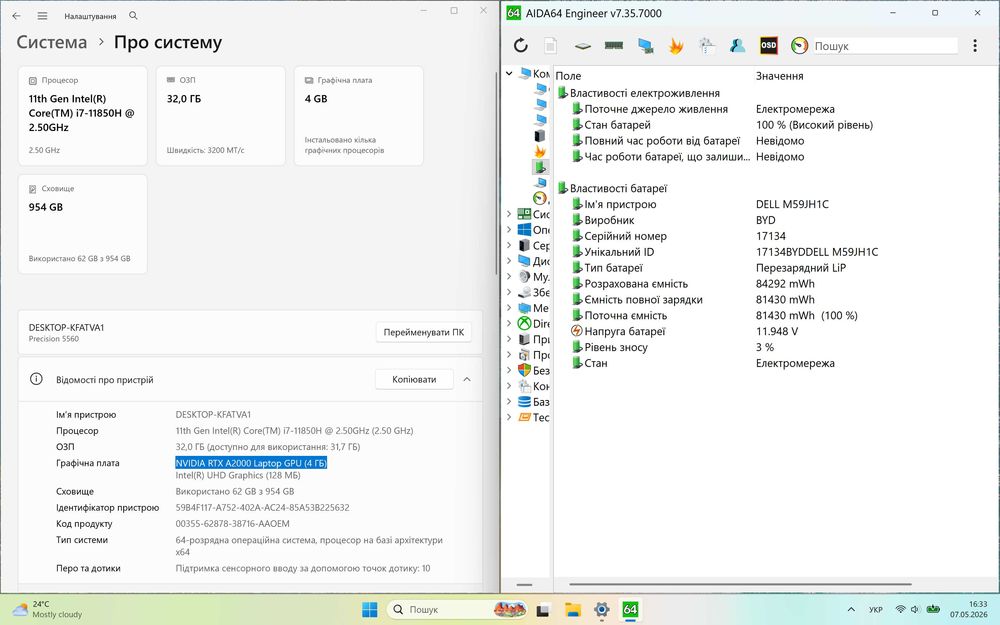
Task: Open the OSD panel toolbar icon
Action: coord(768,45)
